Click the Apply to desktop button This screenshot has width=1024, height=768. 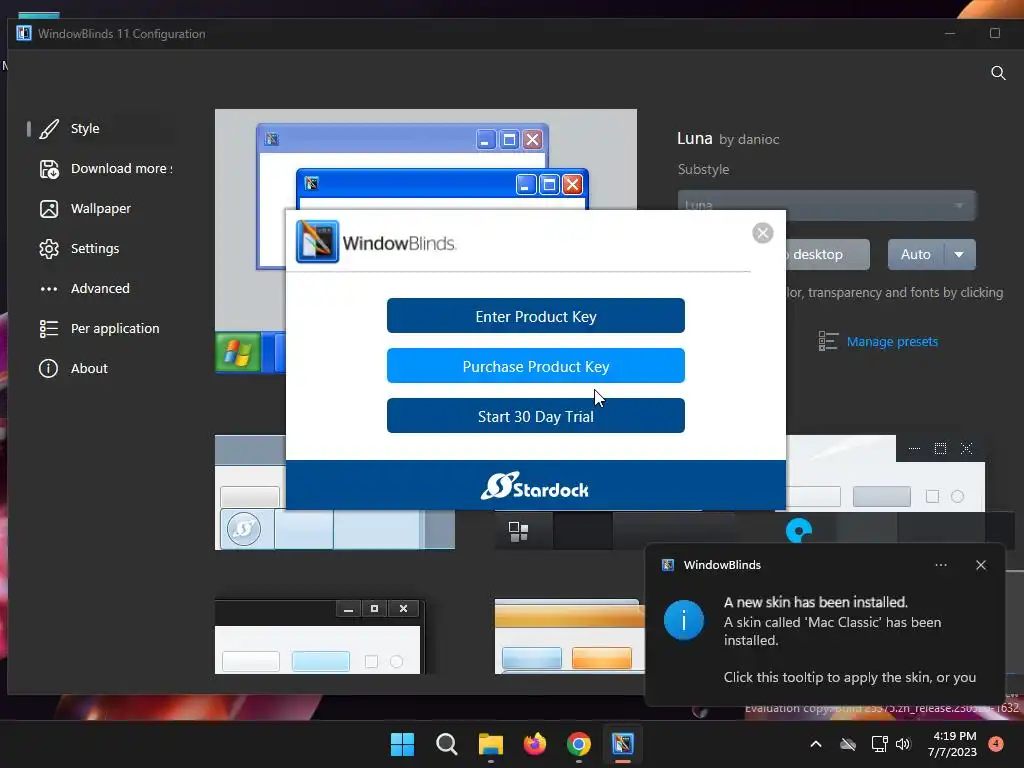[x=827, y=255]
